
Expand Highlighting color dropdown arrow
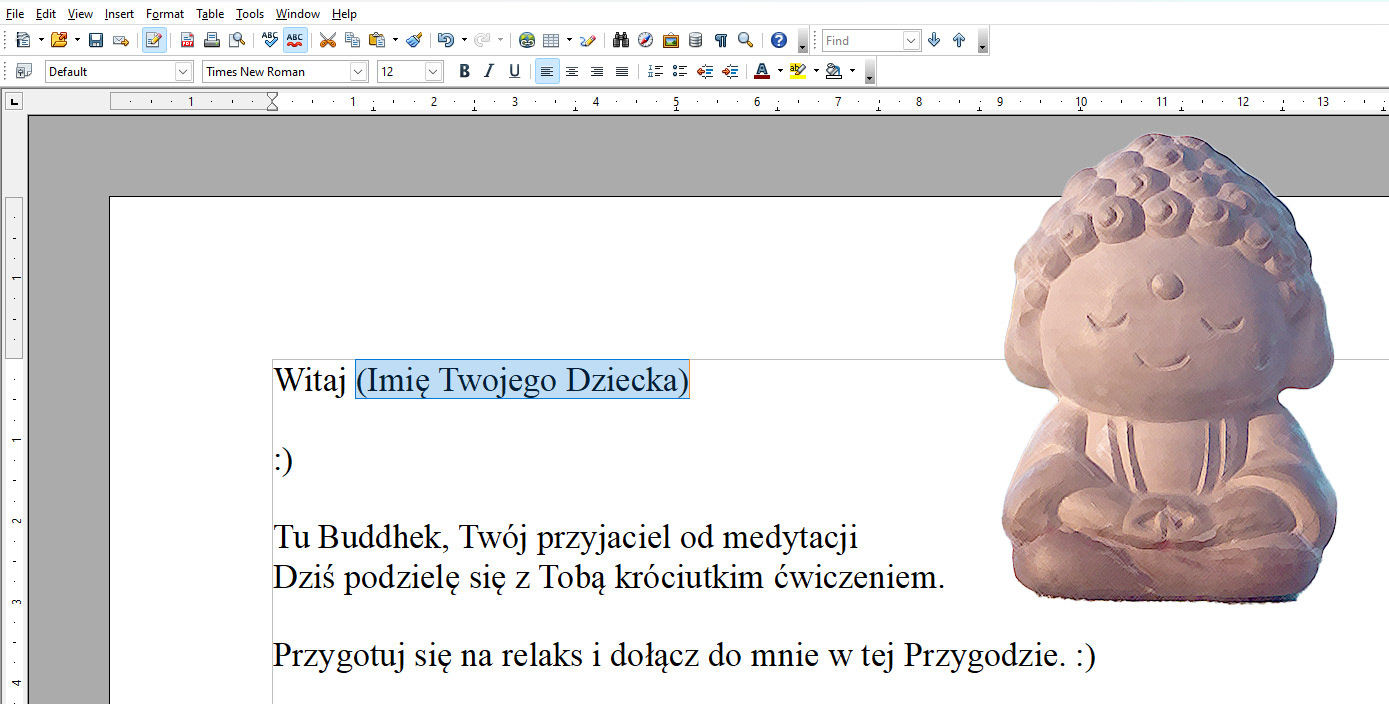(x=816, y=71)
